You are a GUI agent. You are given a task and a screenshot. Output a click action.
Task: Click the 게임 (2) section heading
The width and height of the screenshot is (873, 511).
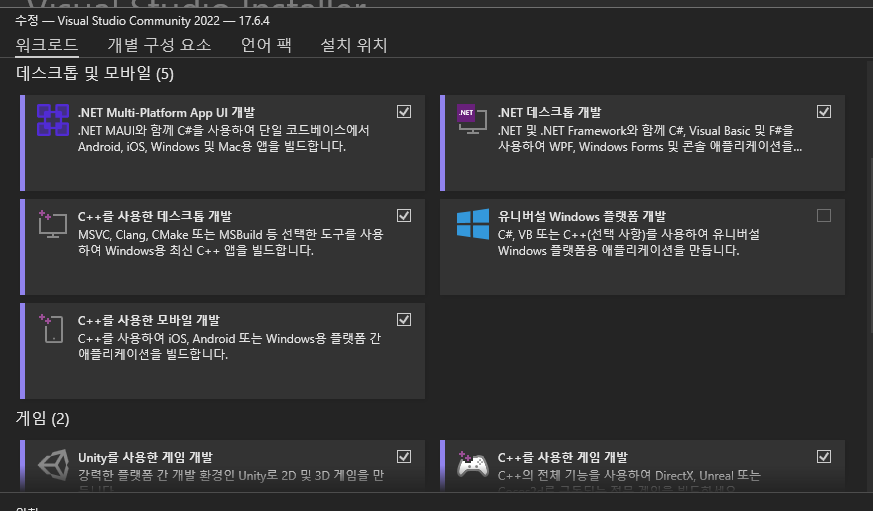point(42,418)
